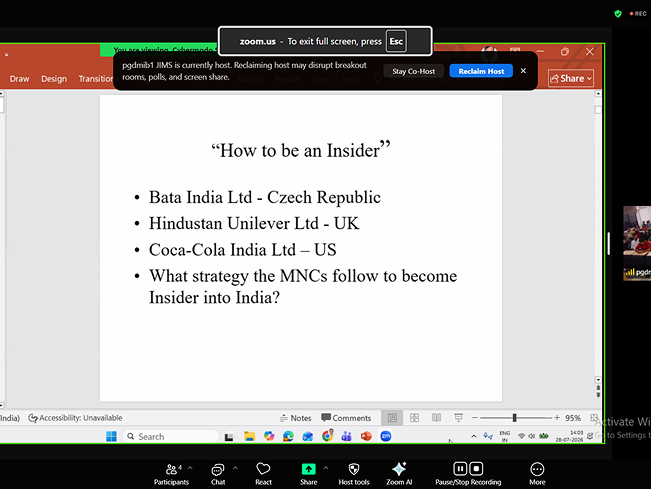Open Zoom from the taskbar

pos(386,436)
